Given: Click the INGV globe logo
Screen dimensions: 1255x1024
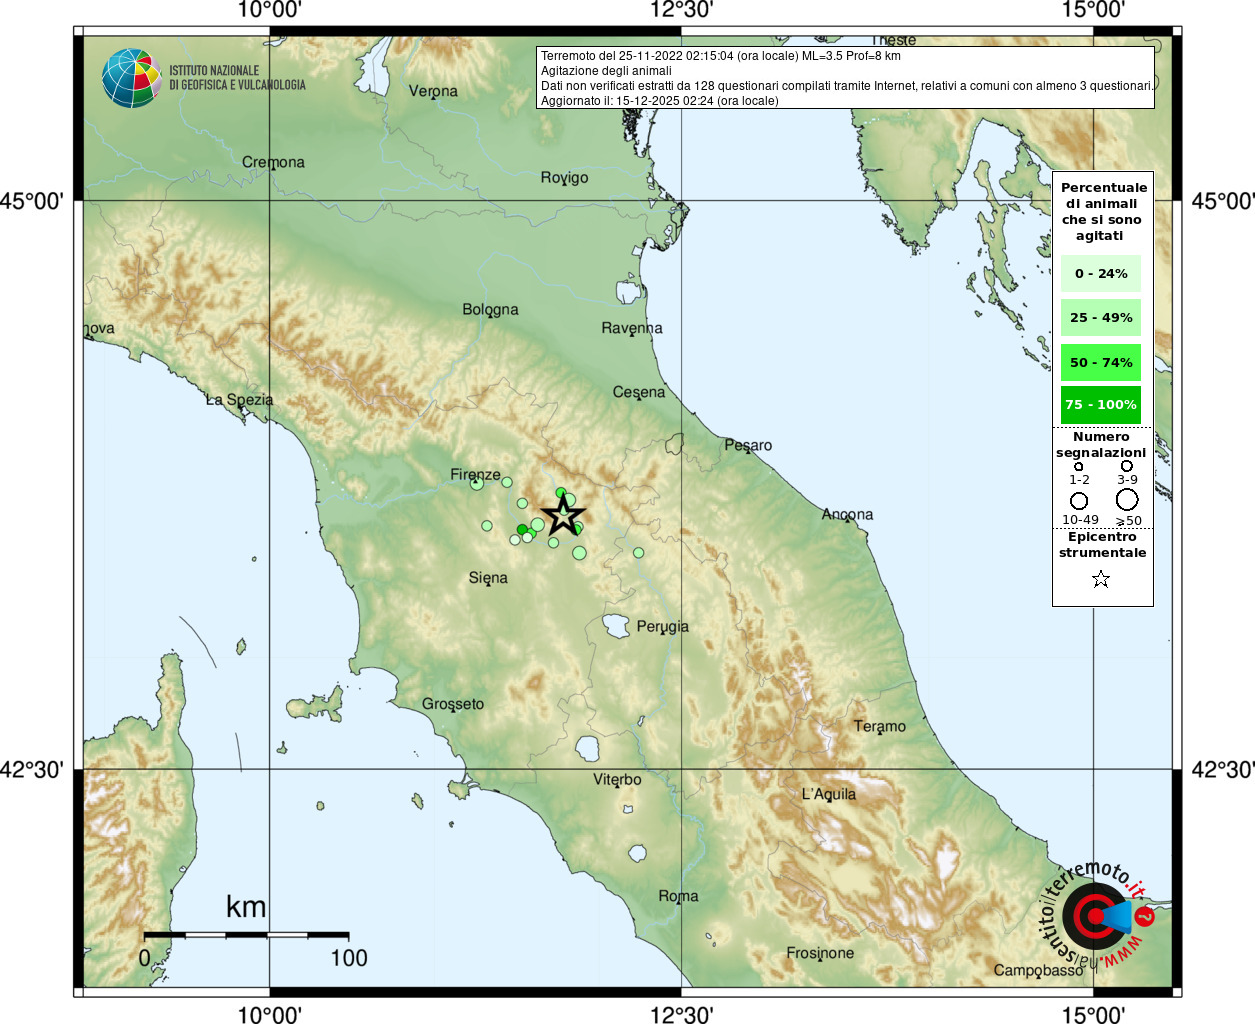Looking at the screenshot, I should [132, 78].
